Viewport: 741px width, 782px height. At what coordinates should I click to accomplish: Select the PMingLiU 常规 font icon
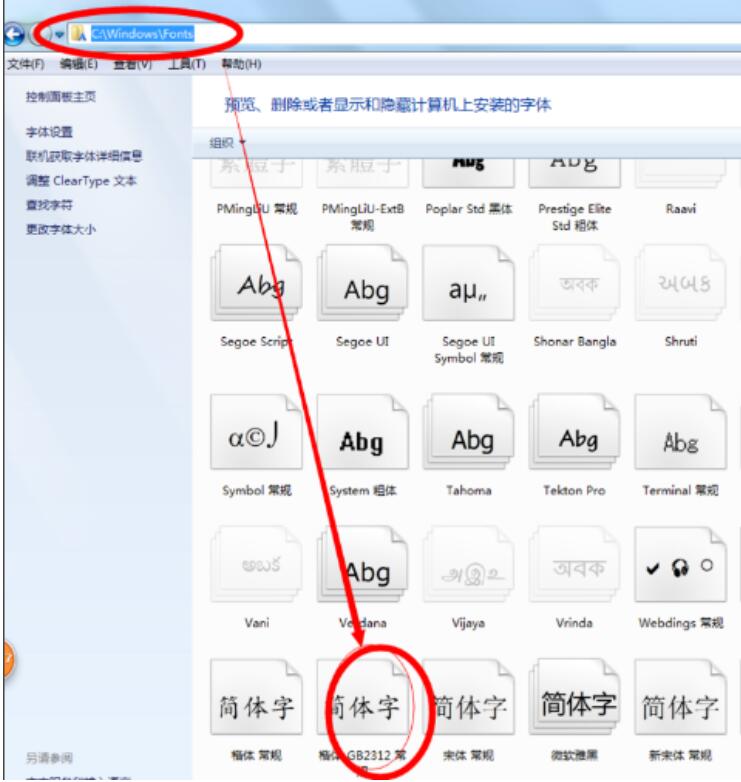point(256,174)
